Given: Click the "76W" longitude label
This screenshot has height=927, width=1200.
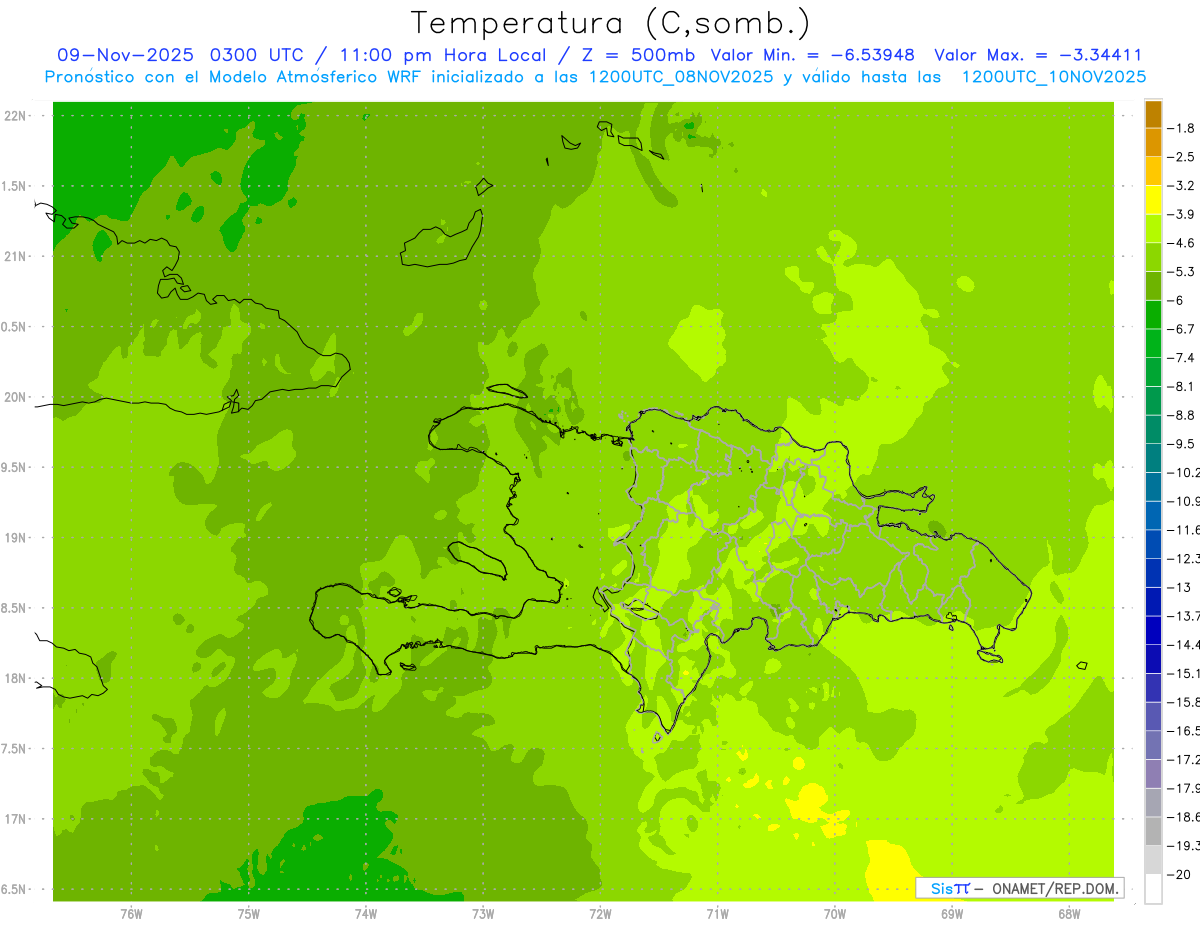Looking at the screenshot, I should (x=131, y=913).
